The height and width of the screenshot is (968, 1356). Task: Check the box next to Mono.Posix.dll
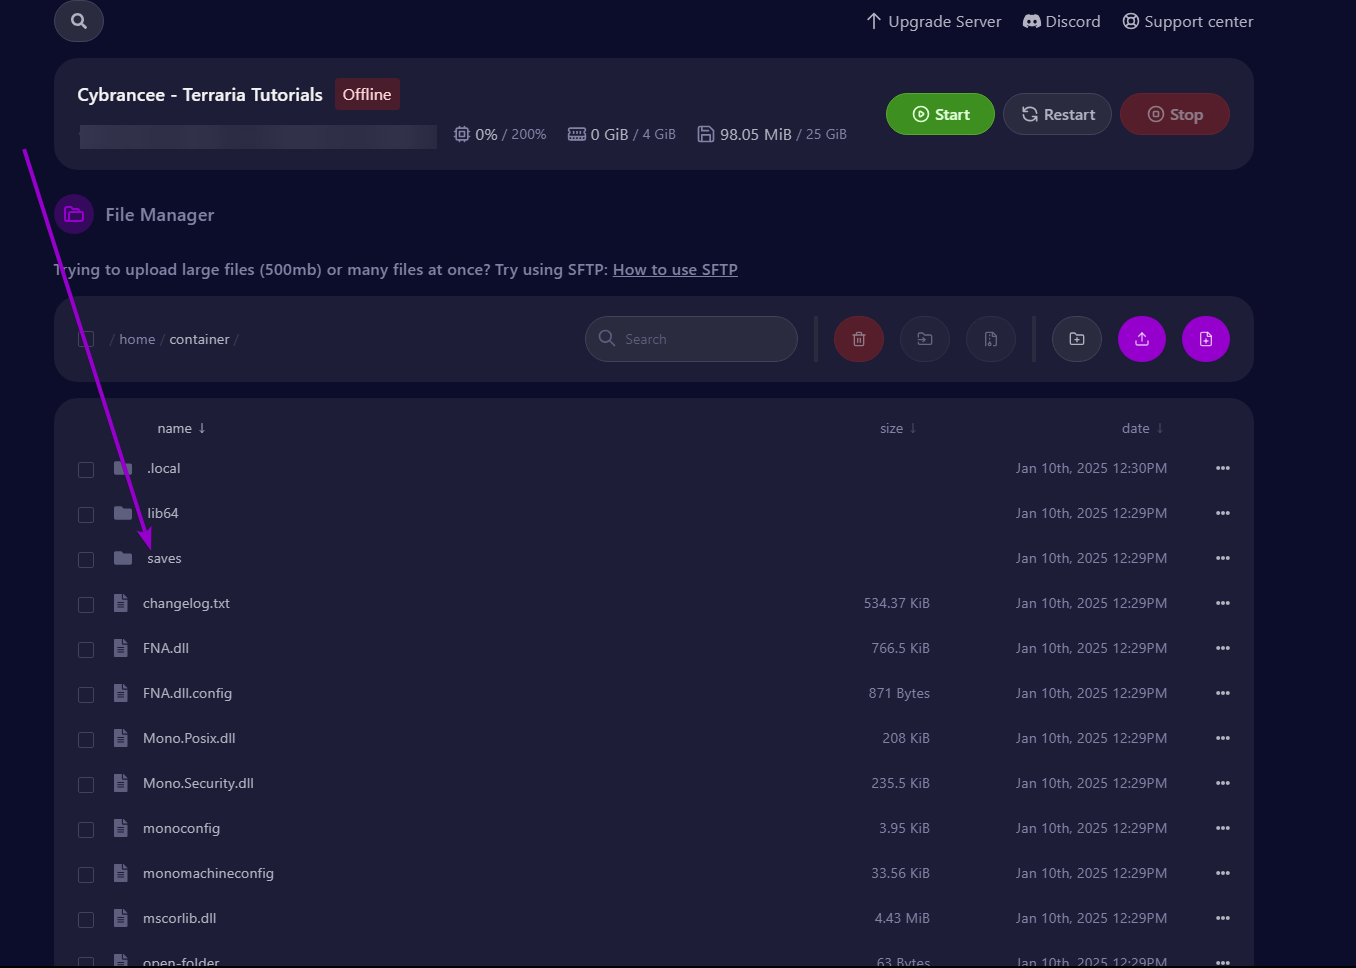click(86, 739)
